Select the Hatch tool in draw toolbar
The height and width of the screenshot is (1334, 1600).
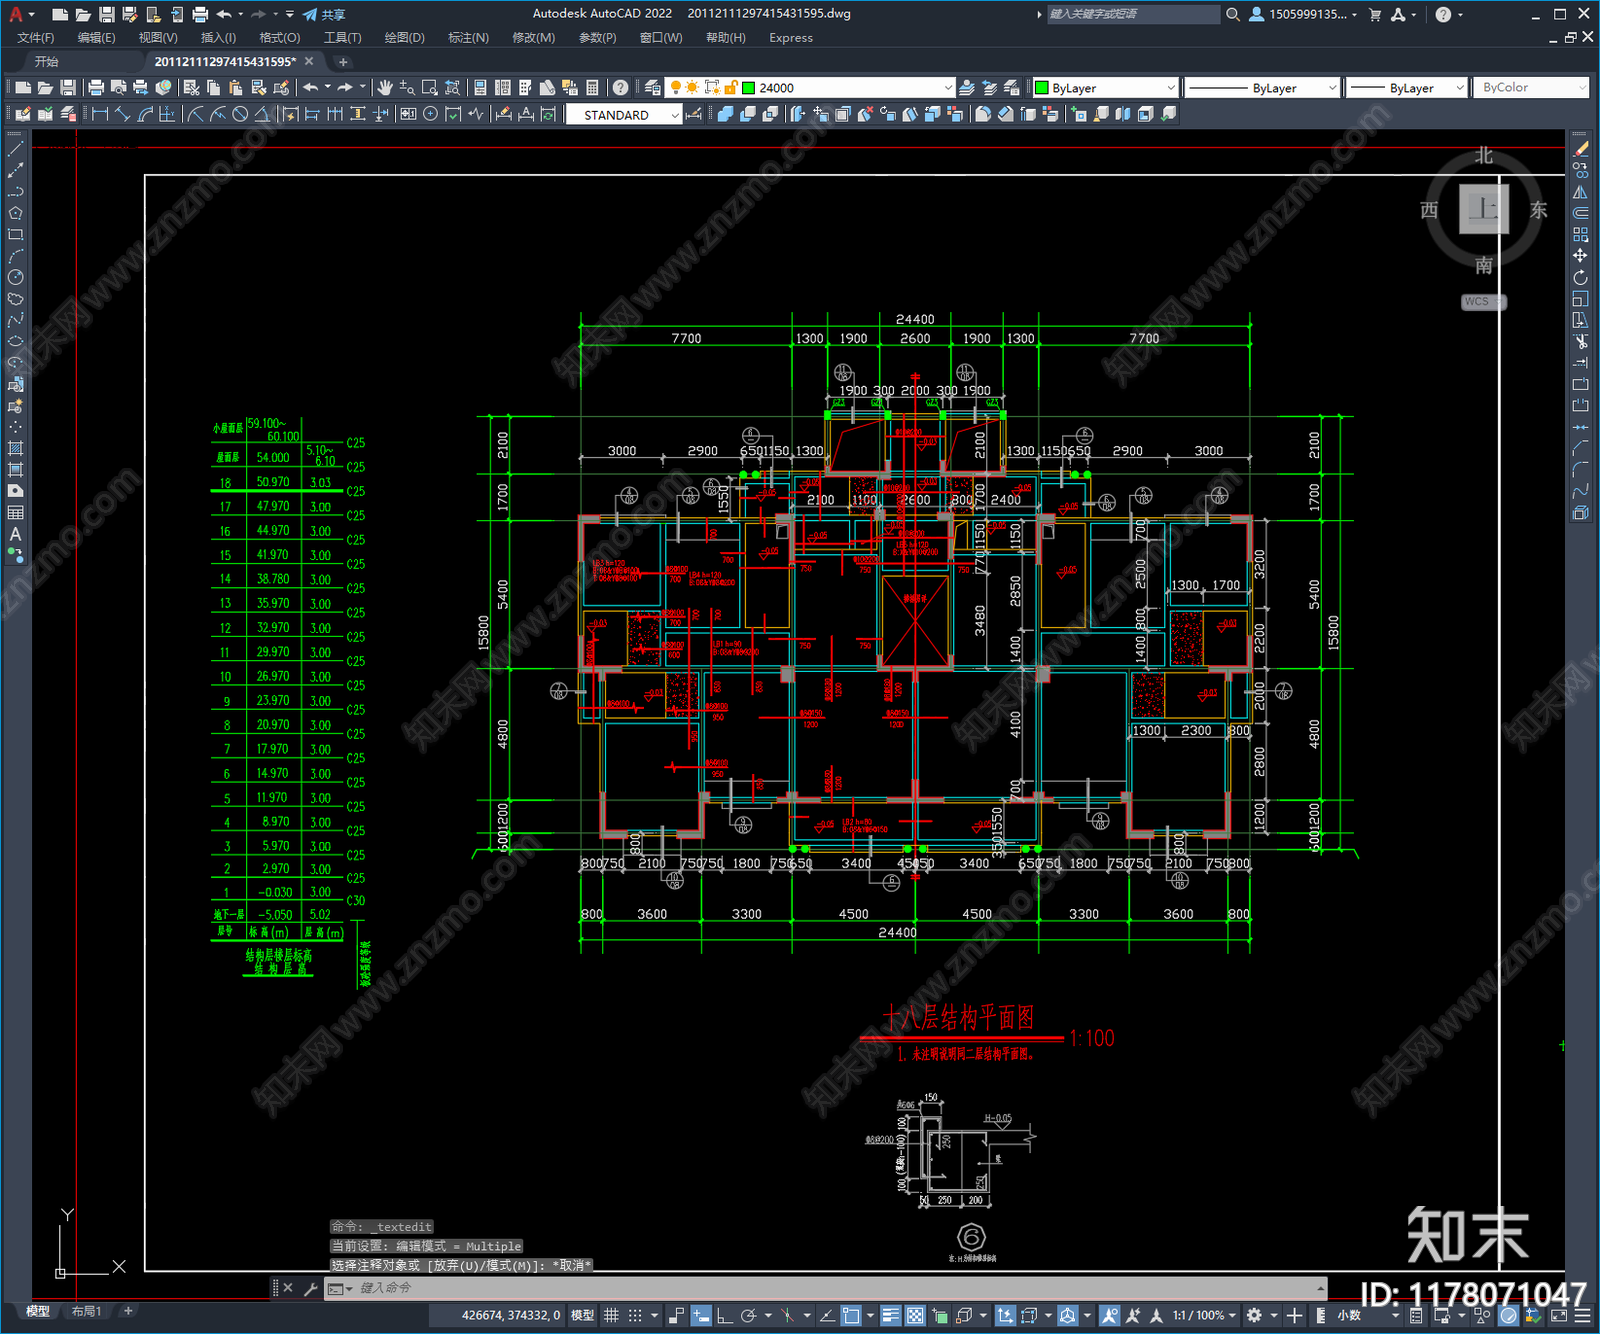pos(15,448)
